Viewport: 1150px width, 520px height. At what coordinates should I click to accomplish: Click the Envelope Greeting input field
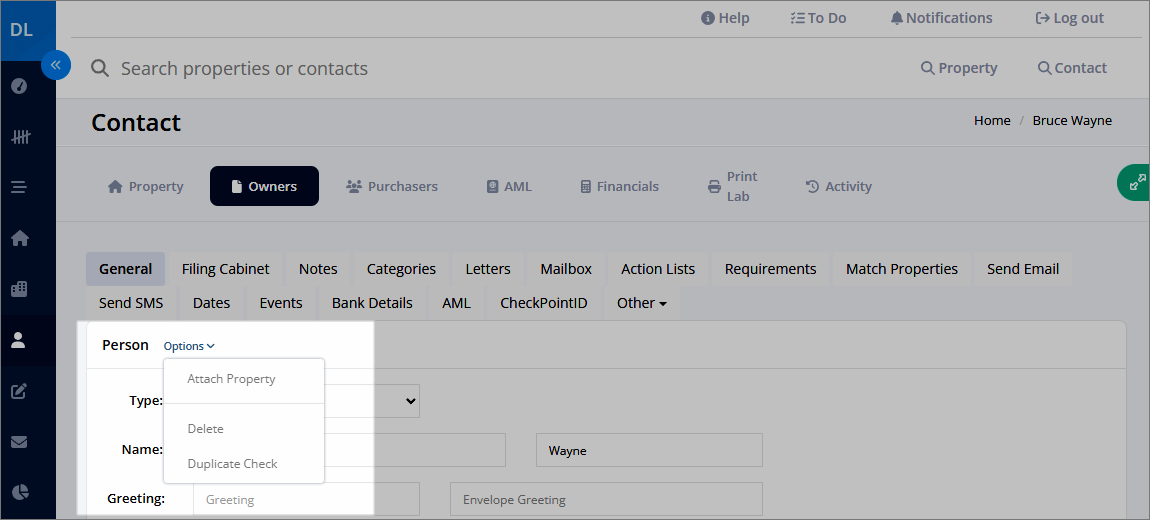coord(606,499)
